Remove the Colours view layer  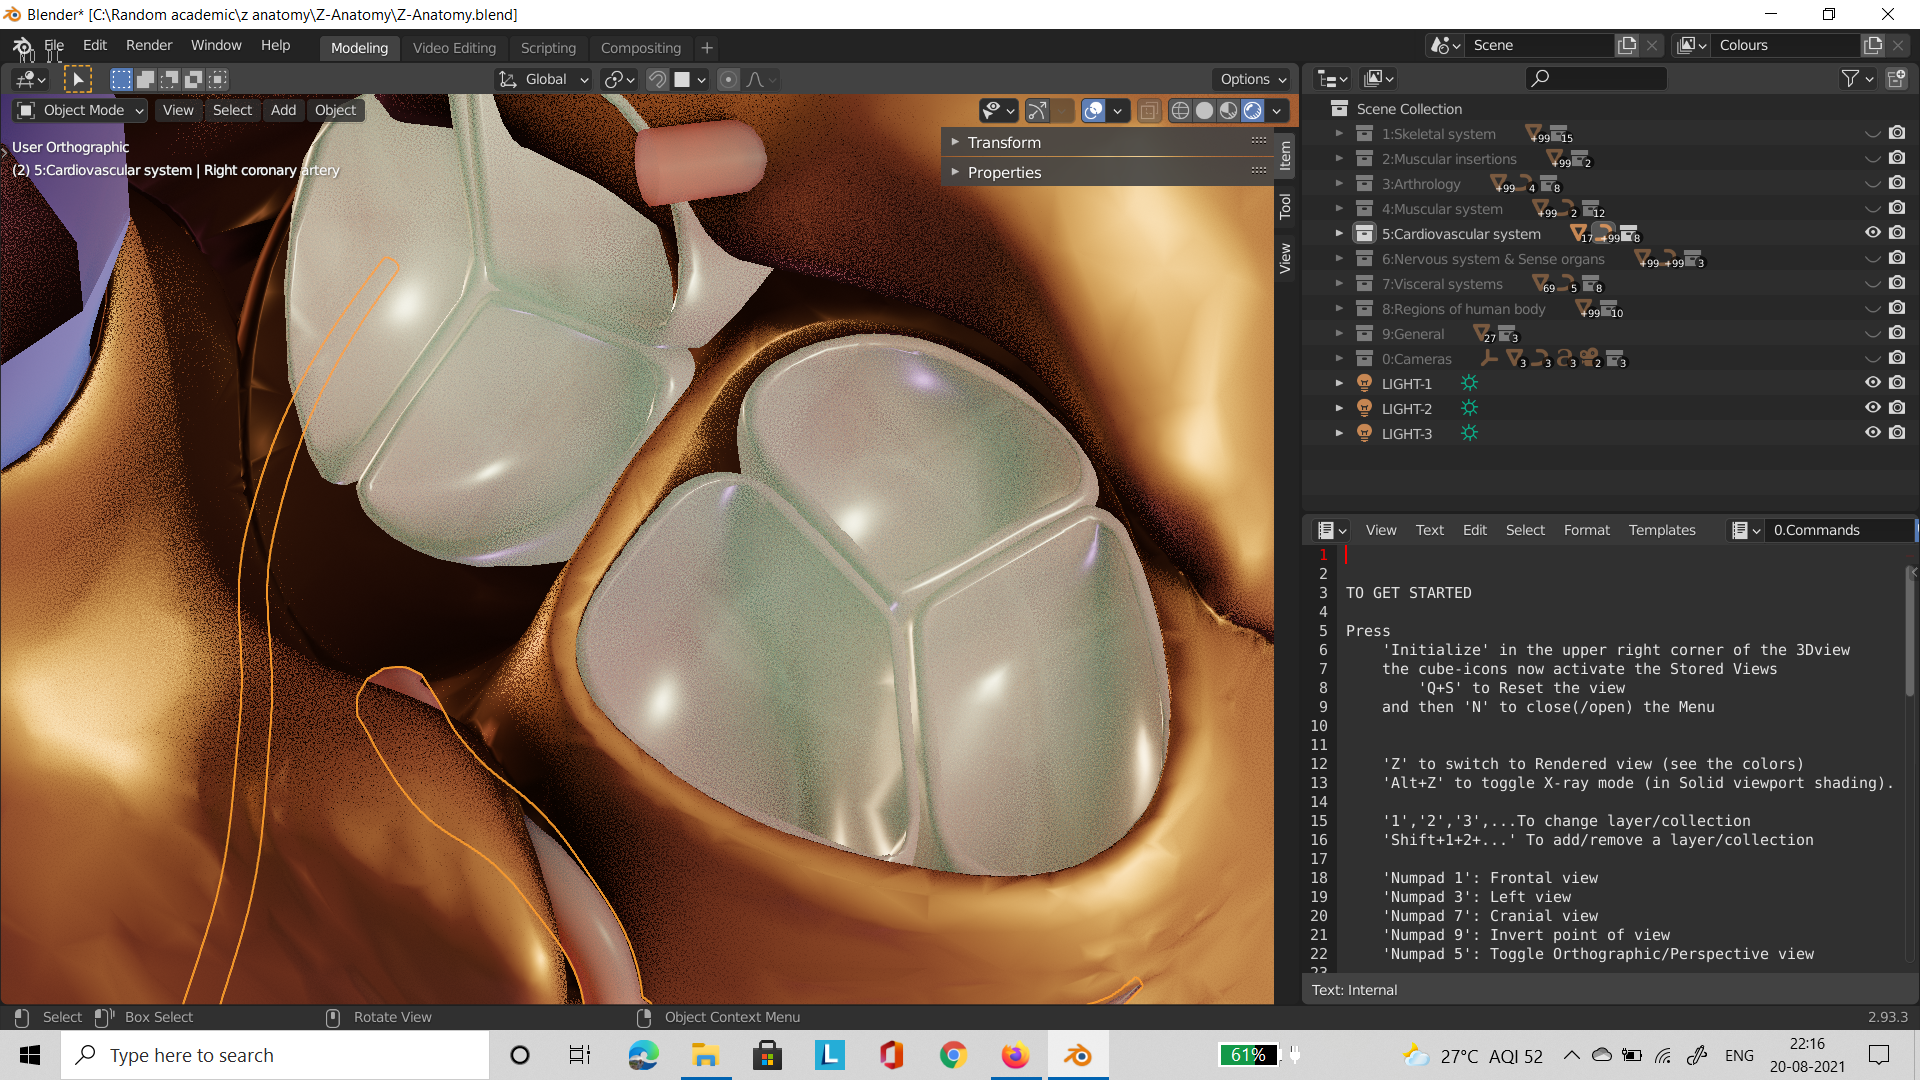tap(1897, 45)
